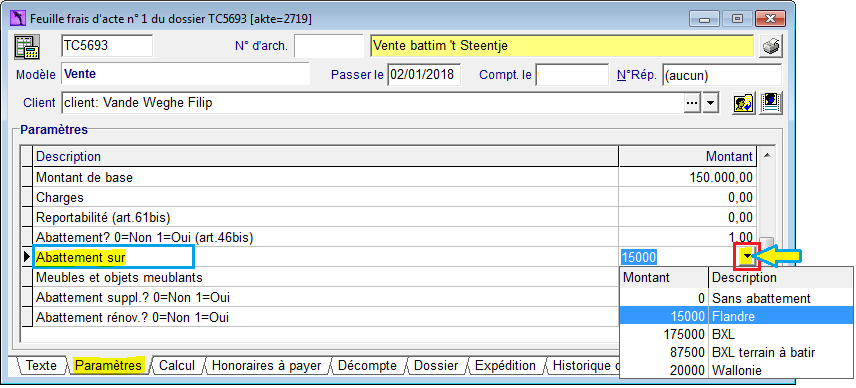856x388 pixels.
Task: Click the scroll-up arrow of parameters grid
Action: [767, 156]
